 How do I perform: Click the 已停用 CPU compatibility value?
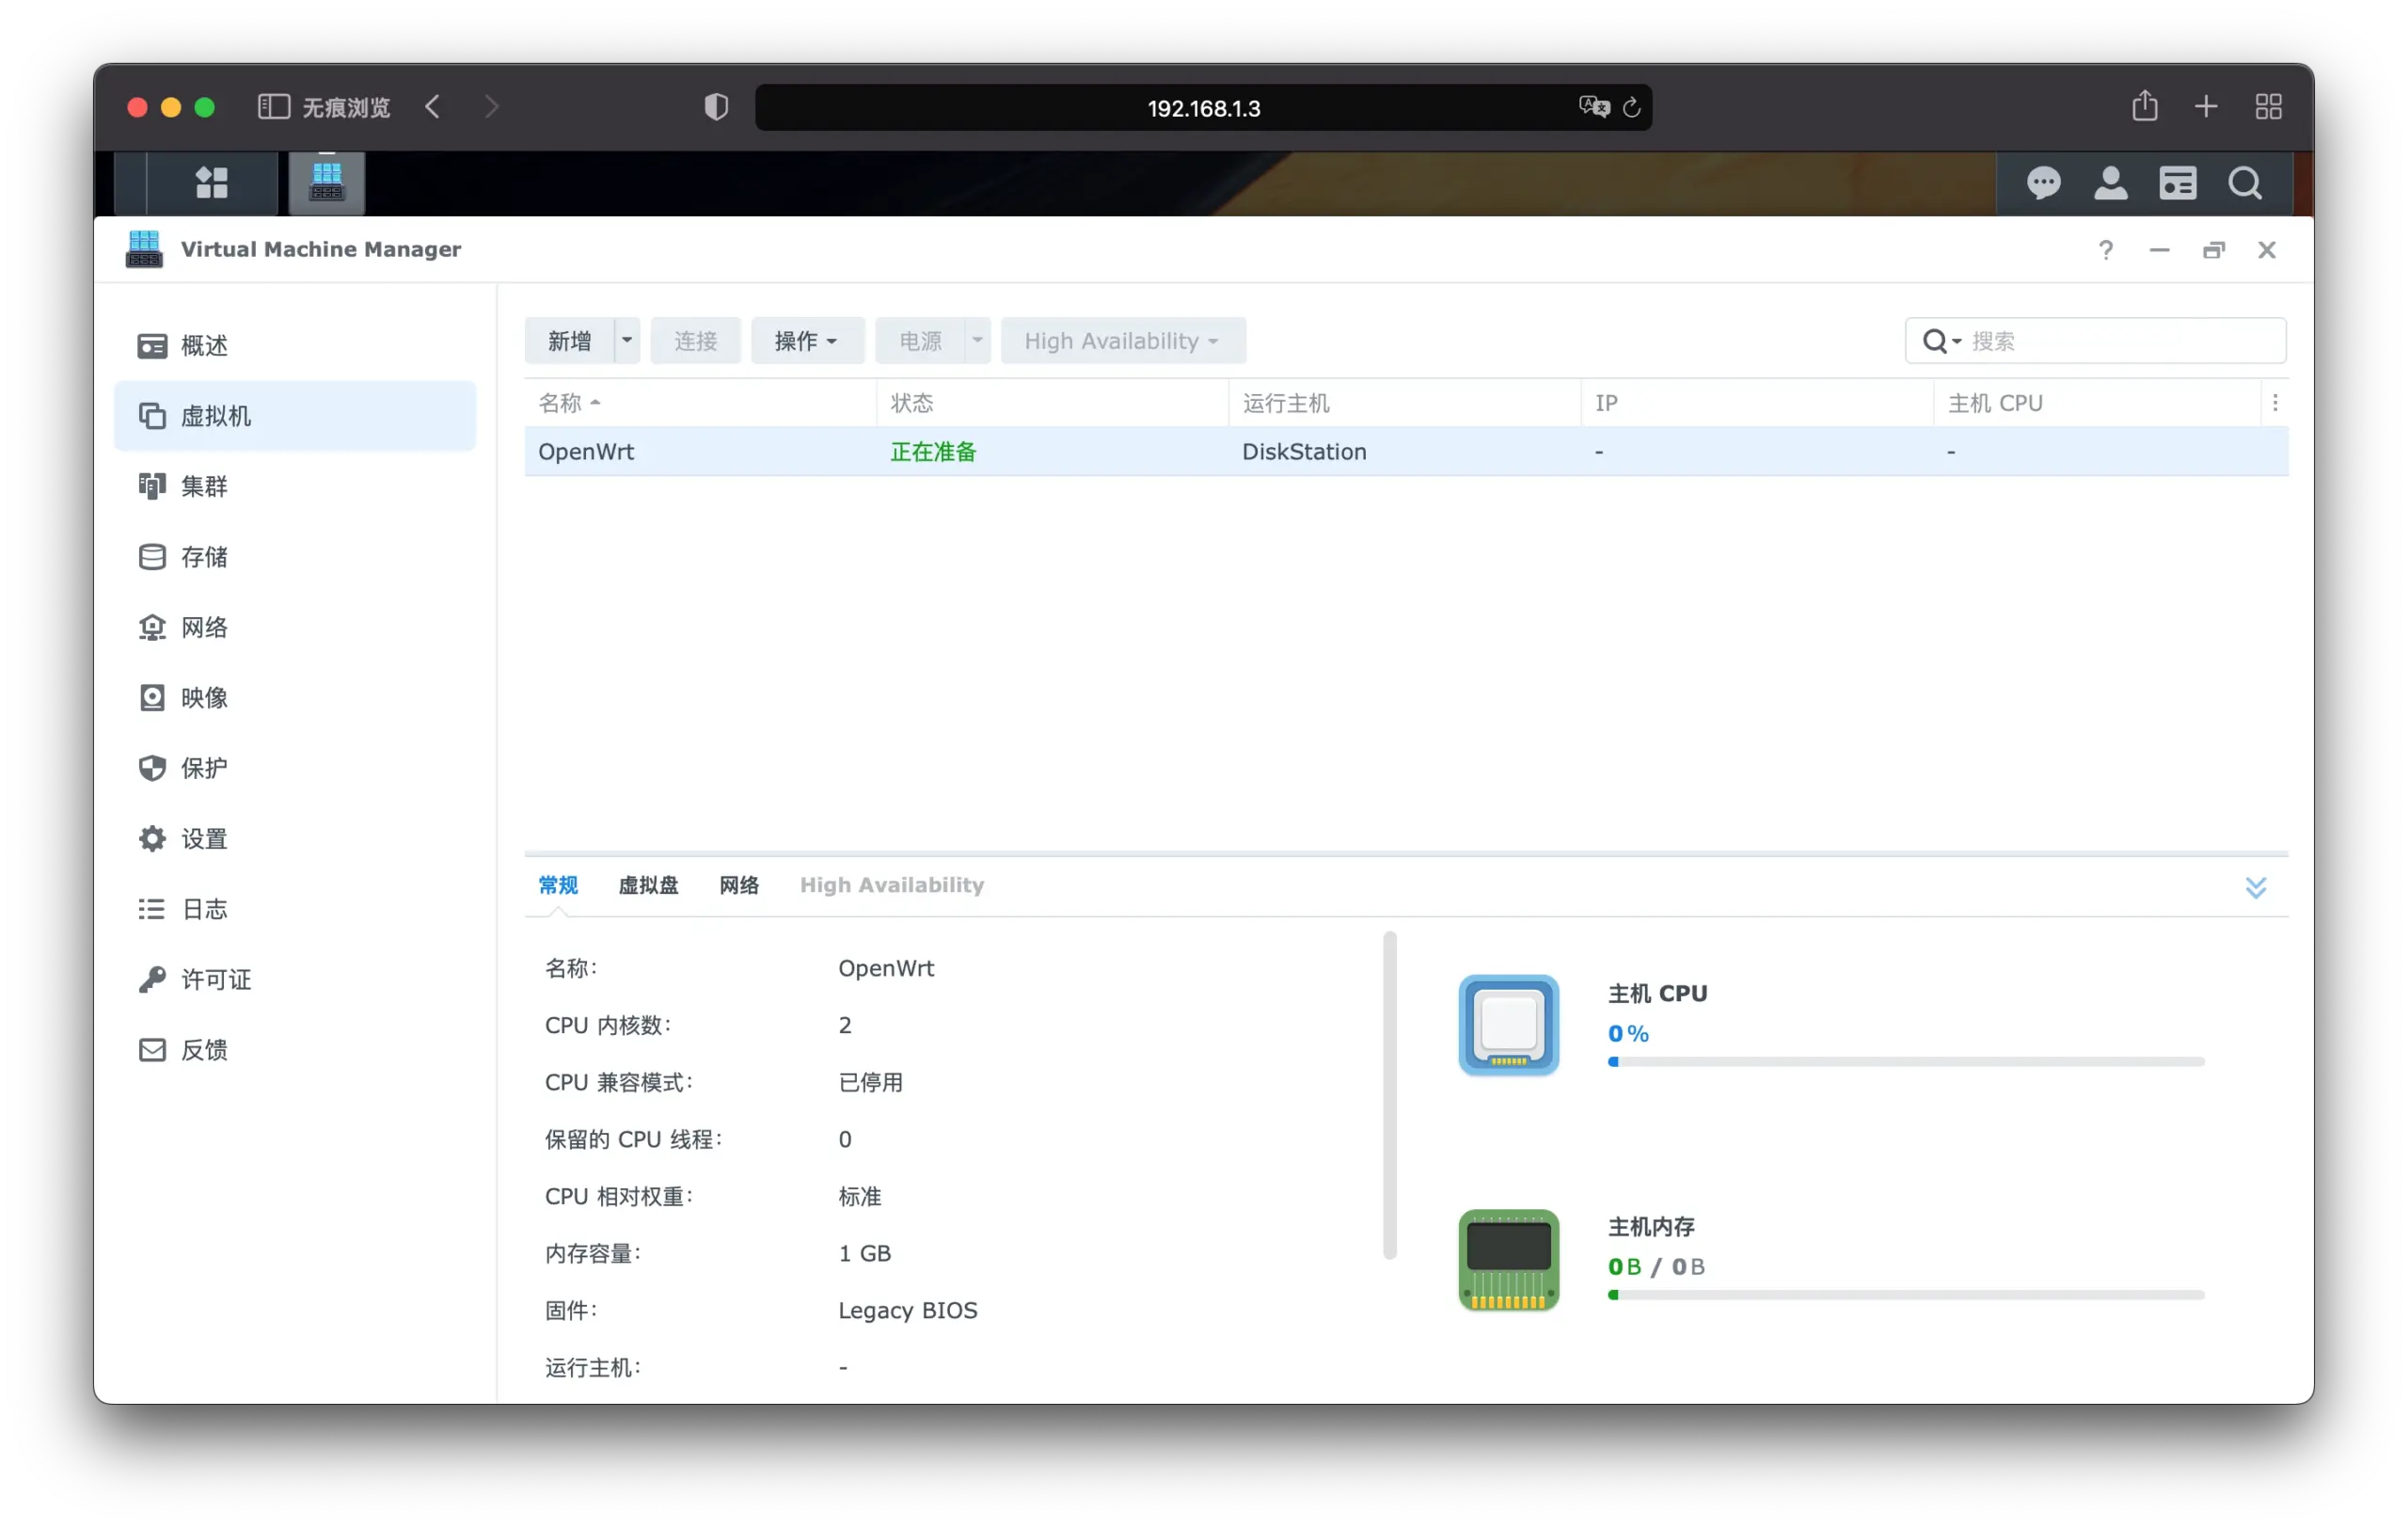(x=870, y=1082)
